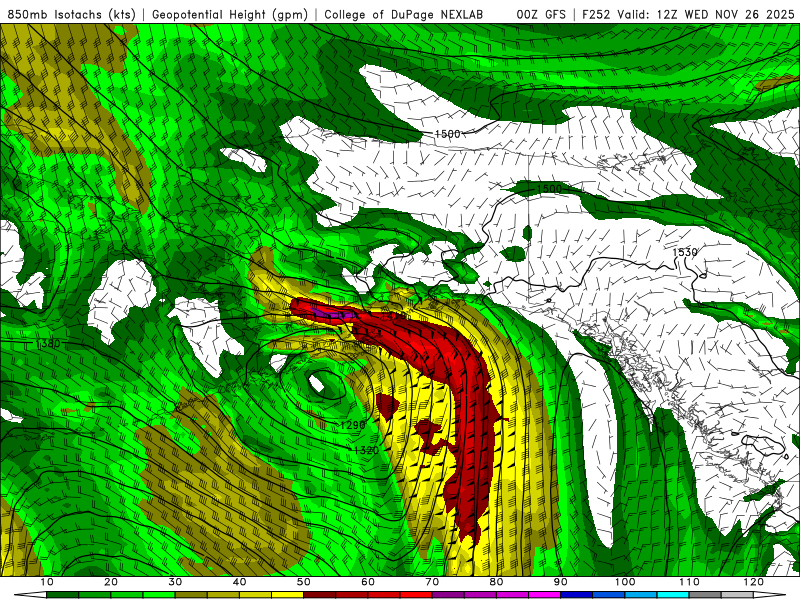Click the 50 tick label on the color scale
This screenshot has width=800, height=600.
click(304, 582)
